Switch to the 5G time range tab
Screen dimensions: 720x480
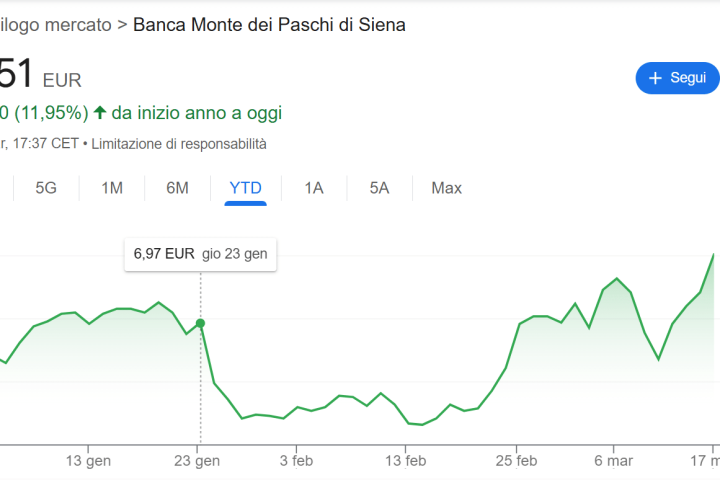pyautogui.click(x=46, y=187)
